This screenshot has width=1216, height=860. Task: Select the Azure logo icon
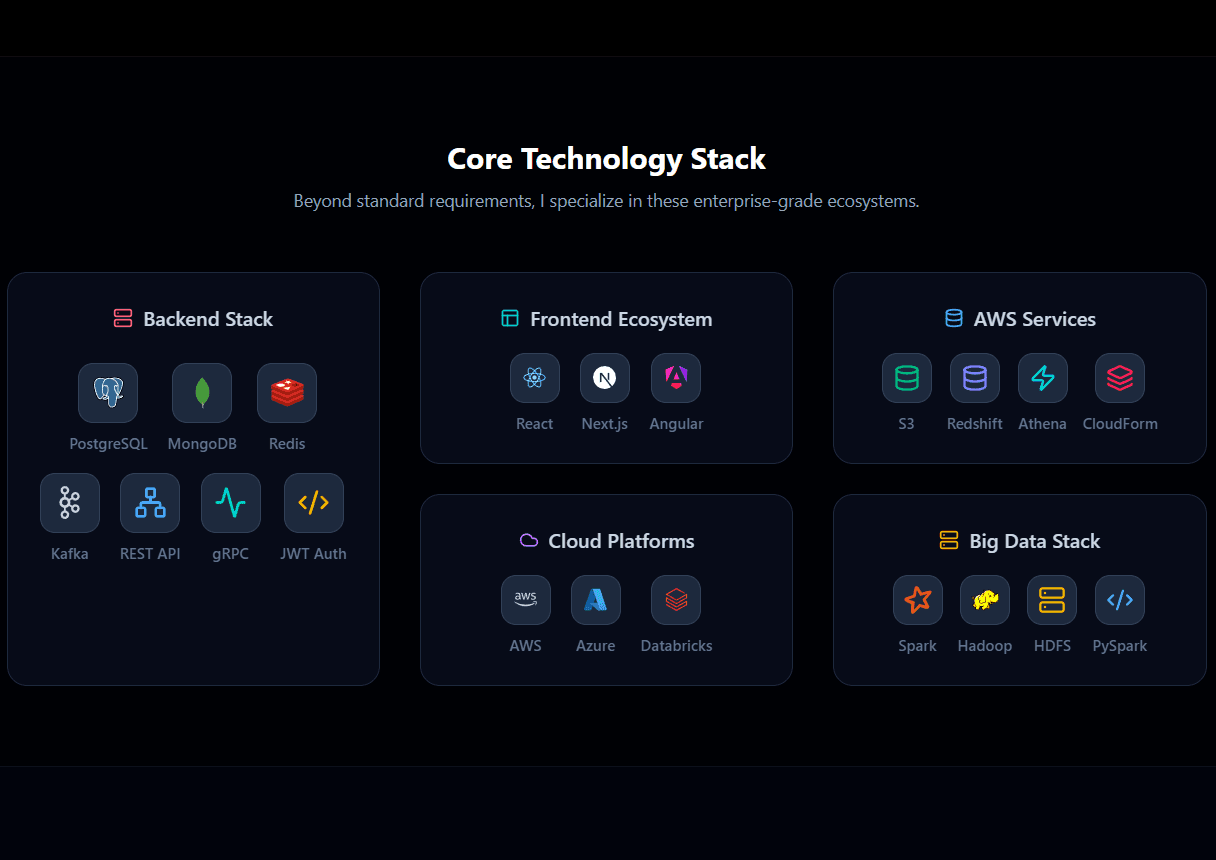596,600
